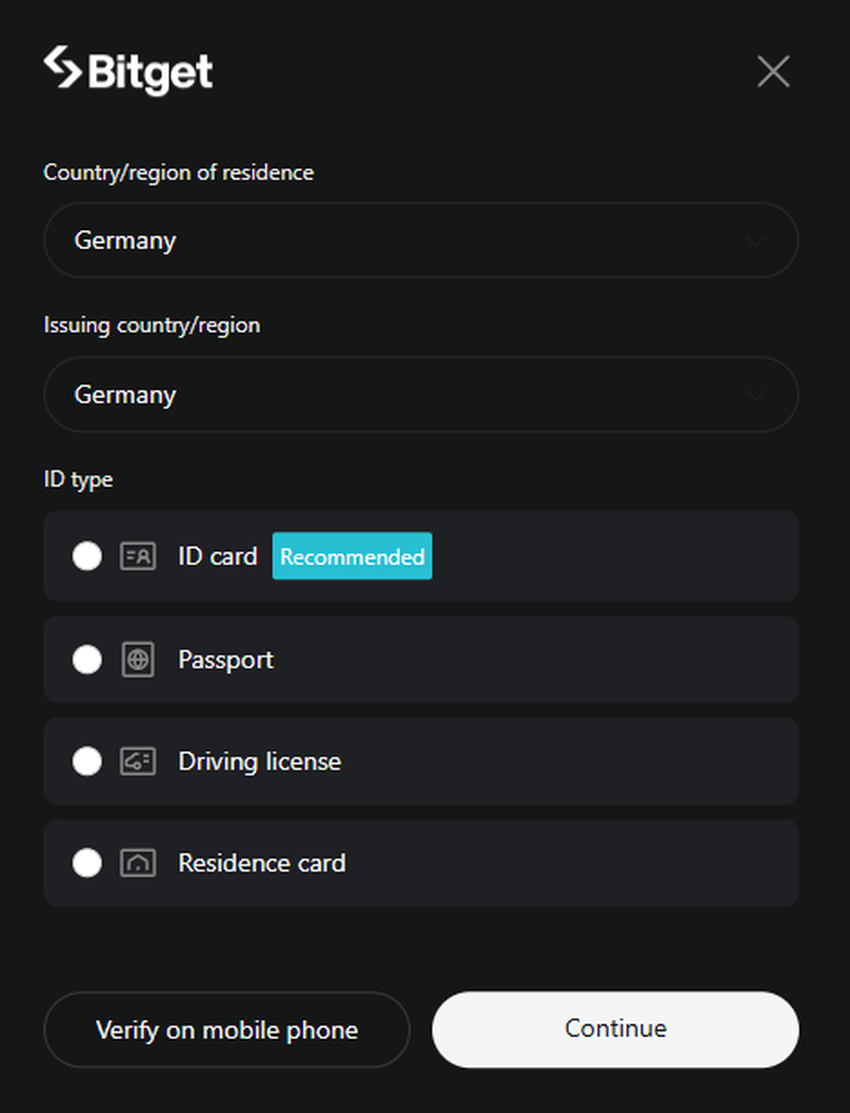Click the Driving license option label
The height and width of the screenshot is (1113, 850).
click(x=260, y=762)
